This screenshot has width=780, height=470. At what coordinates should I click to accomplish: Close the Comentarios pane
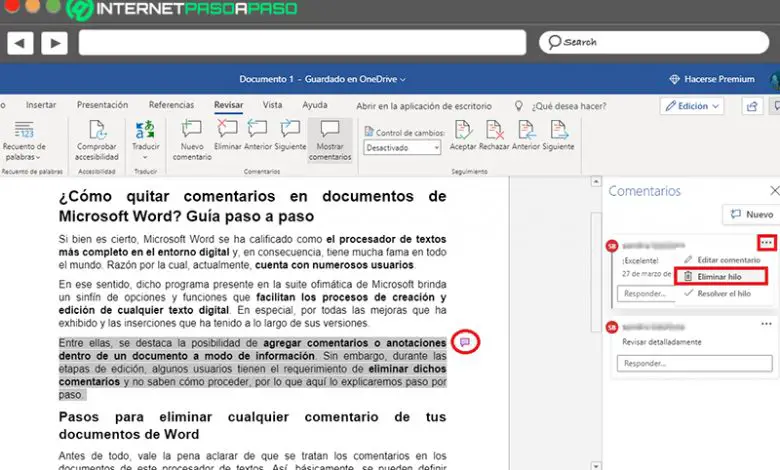pyautogui.click(x=774, y=190)
